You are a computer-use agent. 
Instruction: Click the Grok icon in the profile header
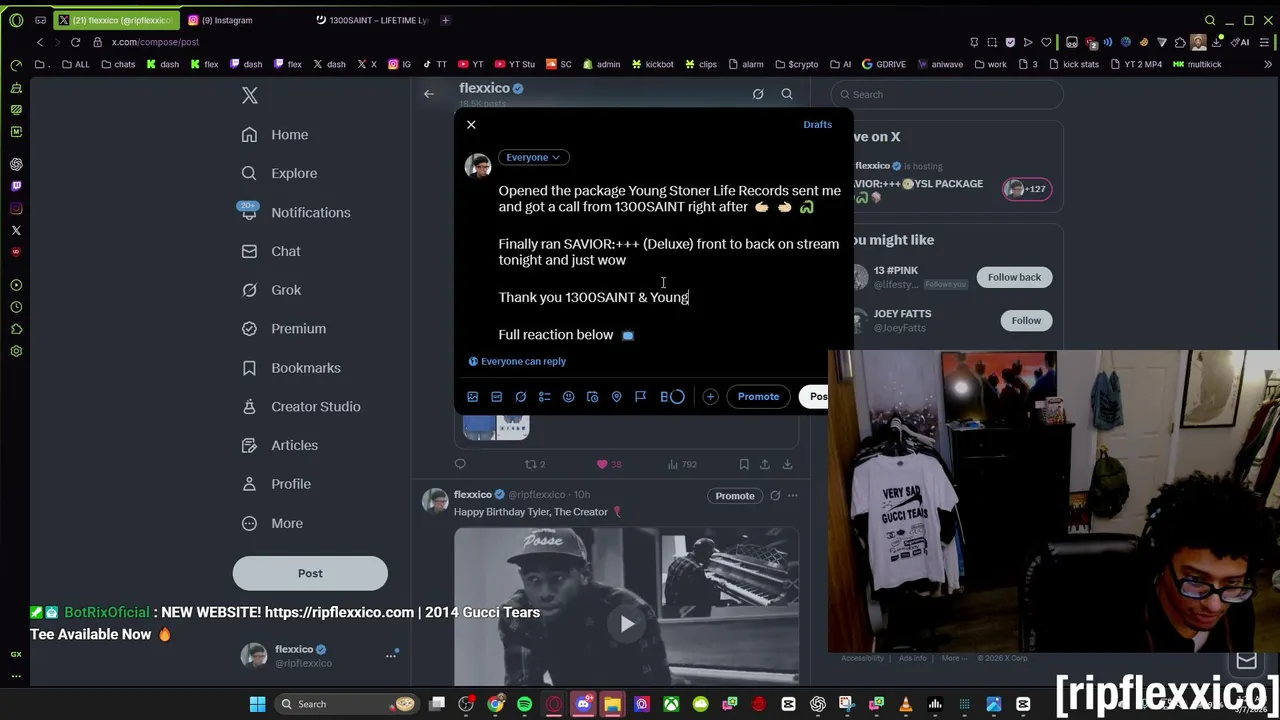tap(758, 94)
